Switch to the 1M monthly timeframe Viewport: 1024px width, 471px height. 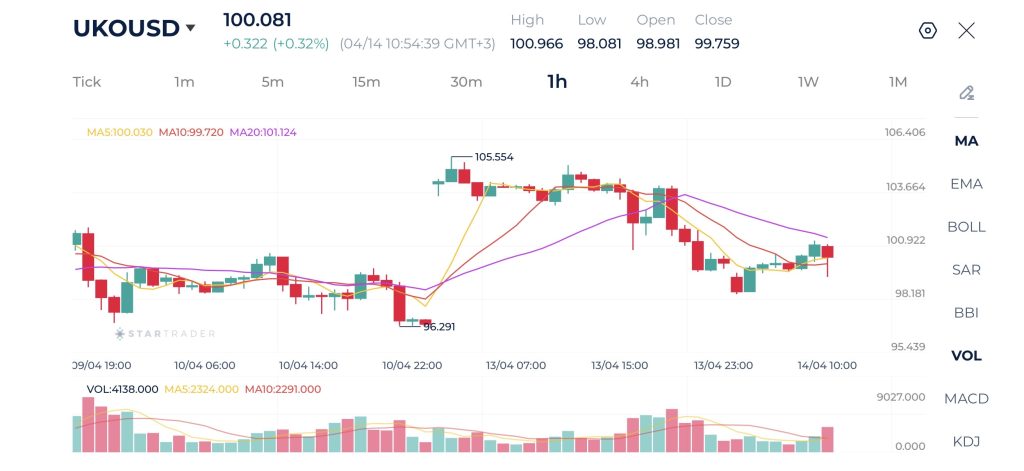[898, 82]
